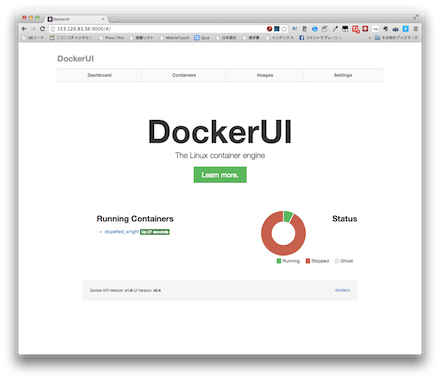
Task: Bookmark this page with the star icon
Action: click(284, 29)
